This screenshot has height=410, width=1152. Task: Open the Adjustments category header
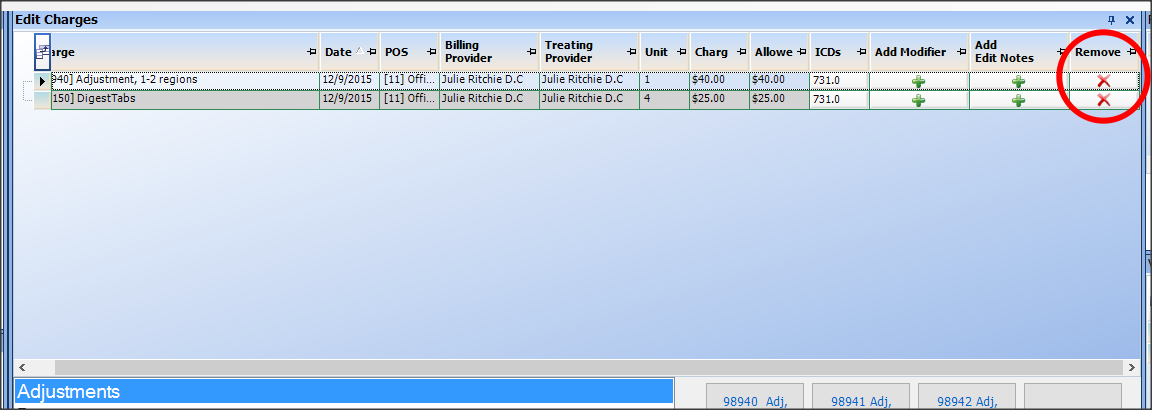pos(344,391)
